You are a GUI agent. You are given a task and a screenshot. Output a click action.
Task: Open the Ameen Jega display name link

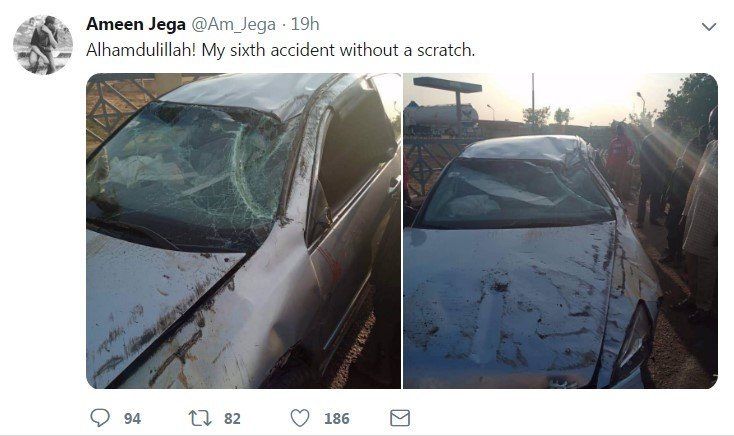click(x=136, y=24)
